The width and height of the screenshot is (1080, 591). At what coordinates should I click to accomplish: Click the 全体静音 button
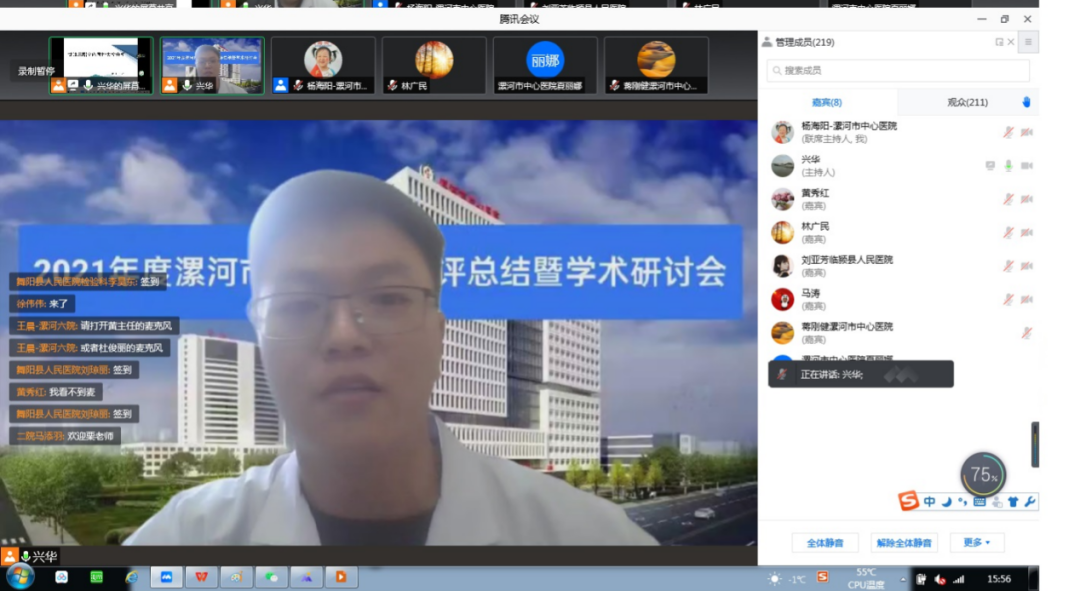coord(825,543)
